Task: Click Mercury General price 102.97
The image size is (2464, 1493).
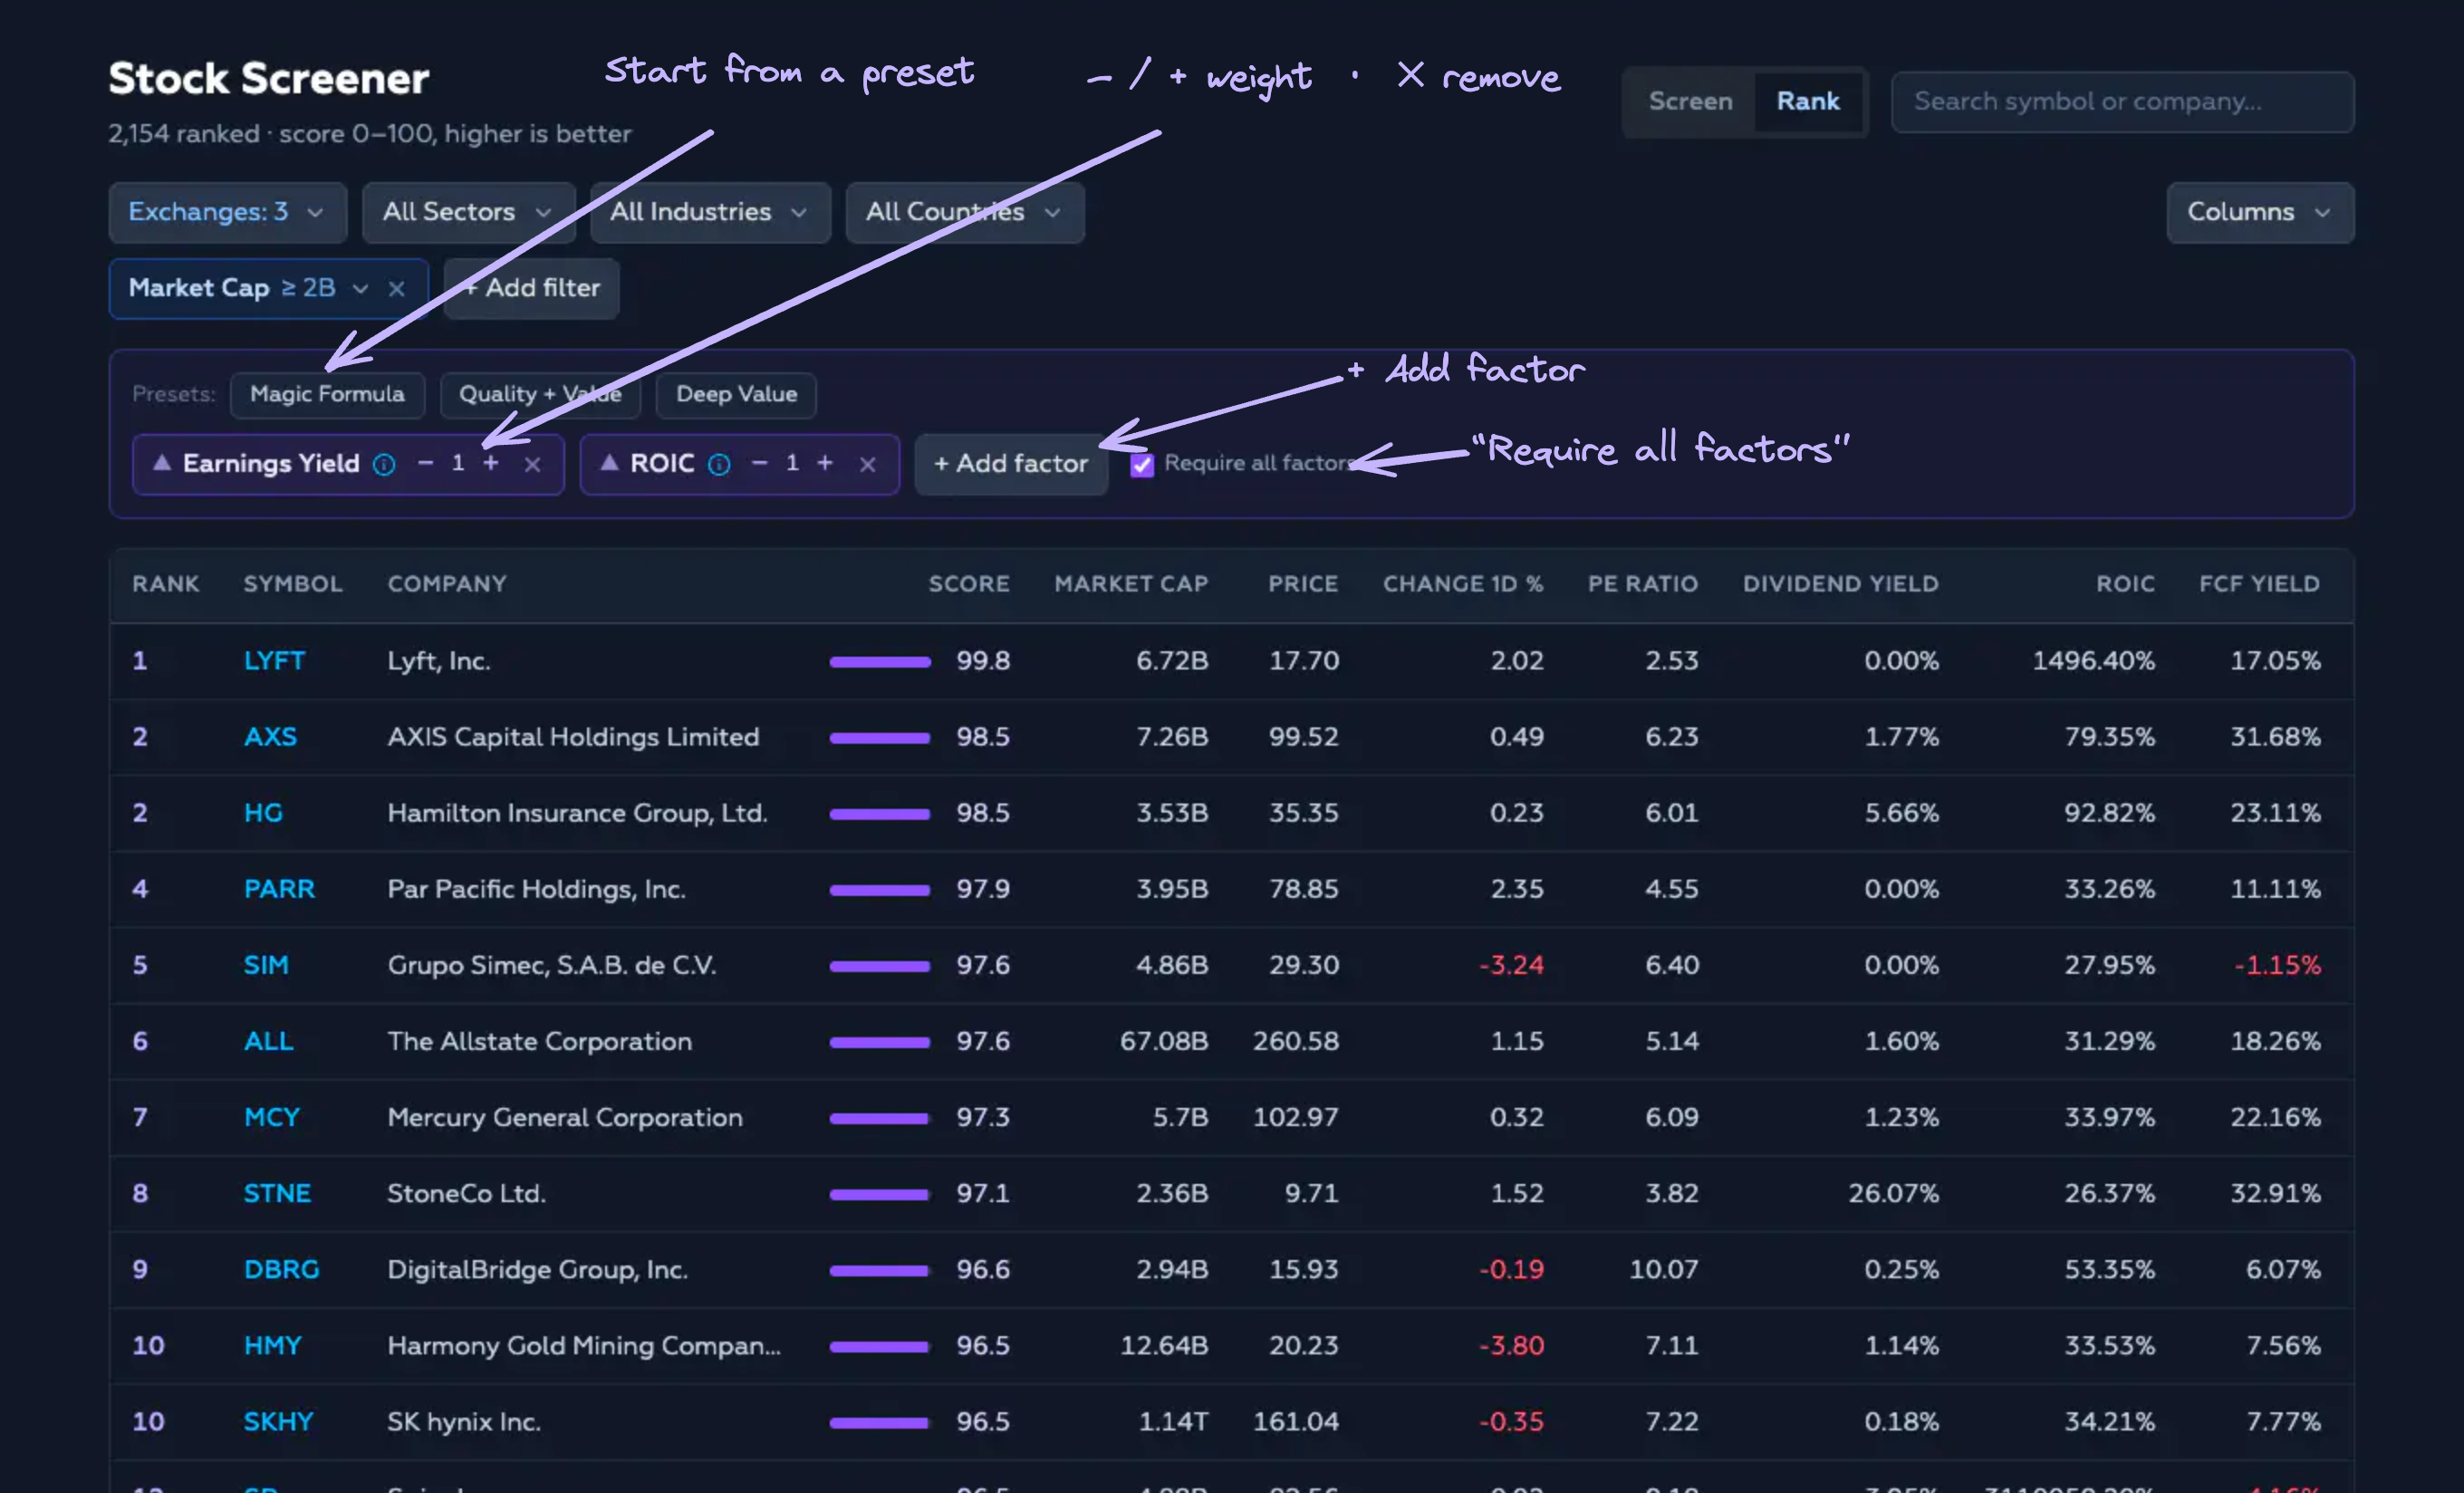Action: pos(1296,1117)
